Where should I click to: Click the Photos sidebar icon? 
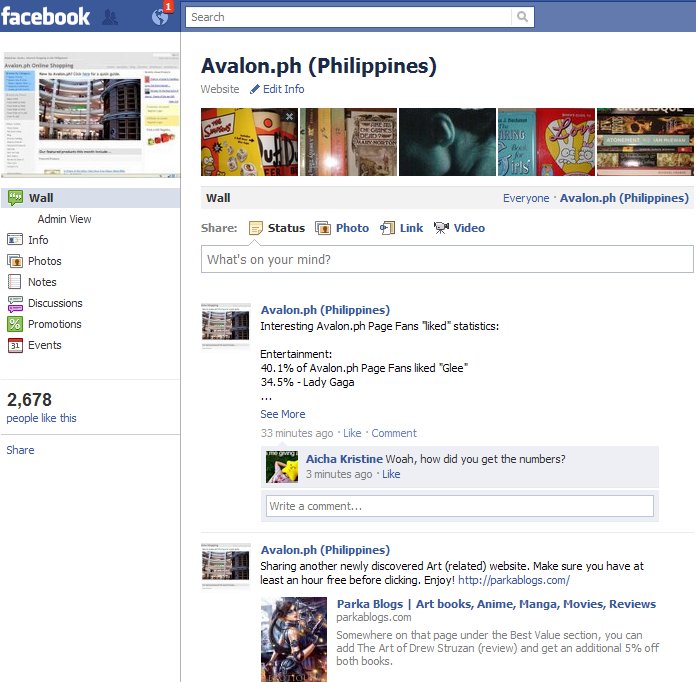[x=15, y=261]
